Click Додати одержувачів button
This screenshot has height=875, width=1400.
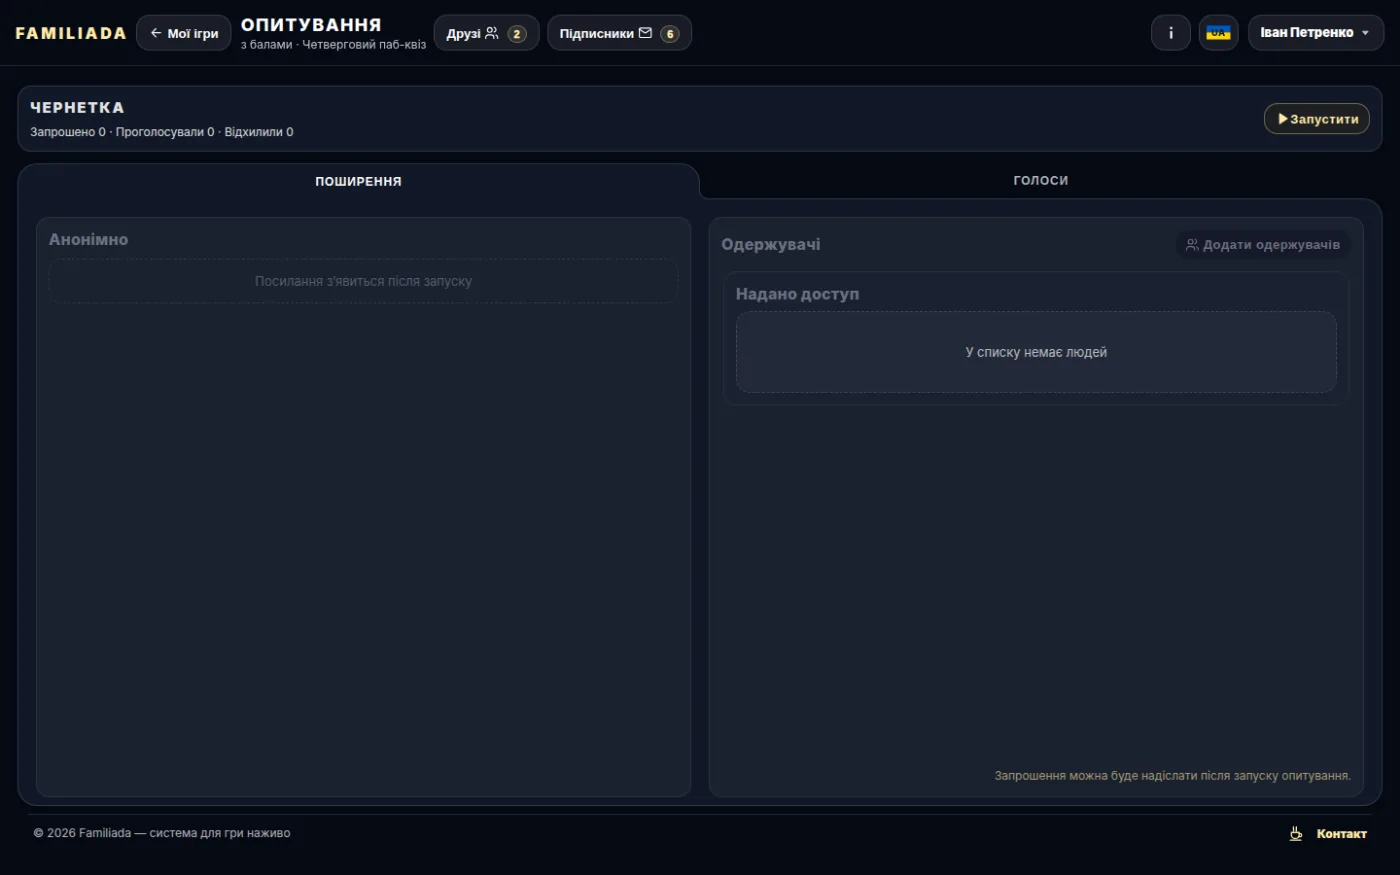click(x=1263, y=245)
